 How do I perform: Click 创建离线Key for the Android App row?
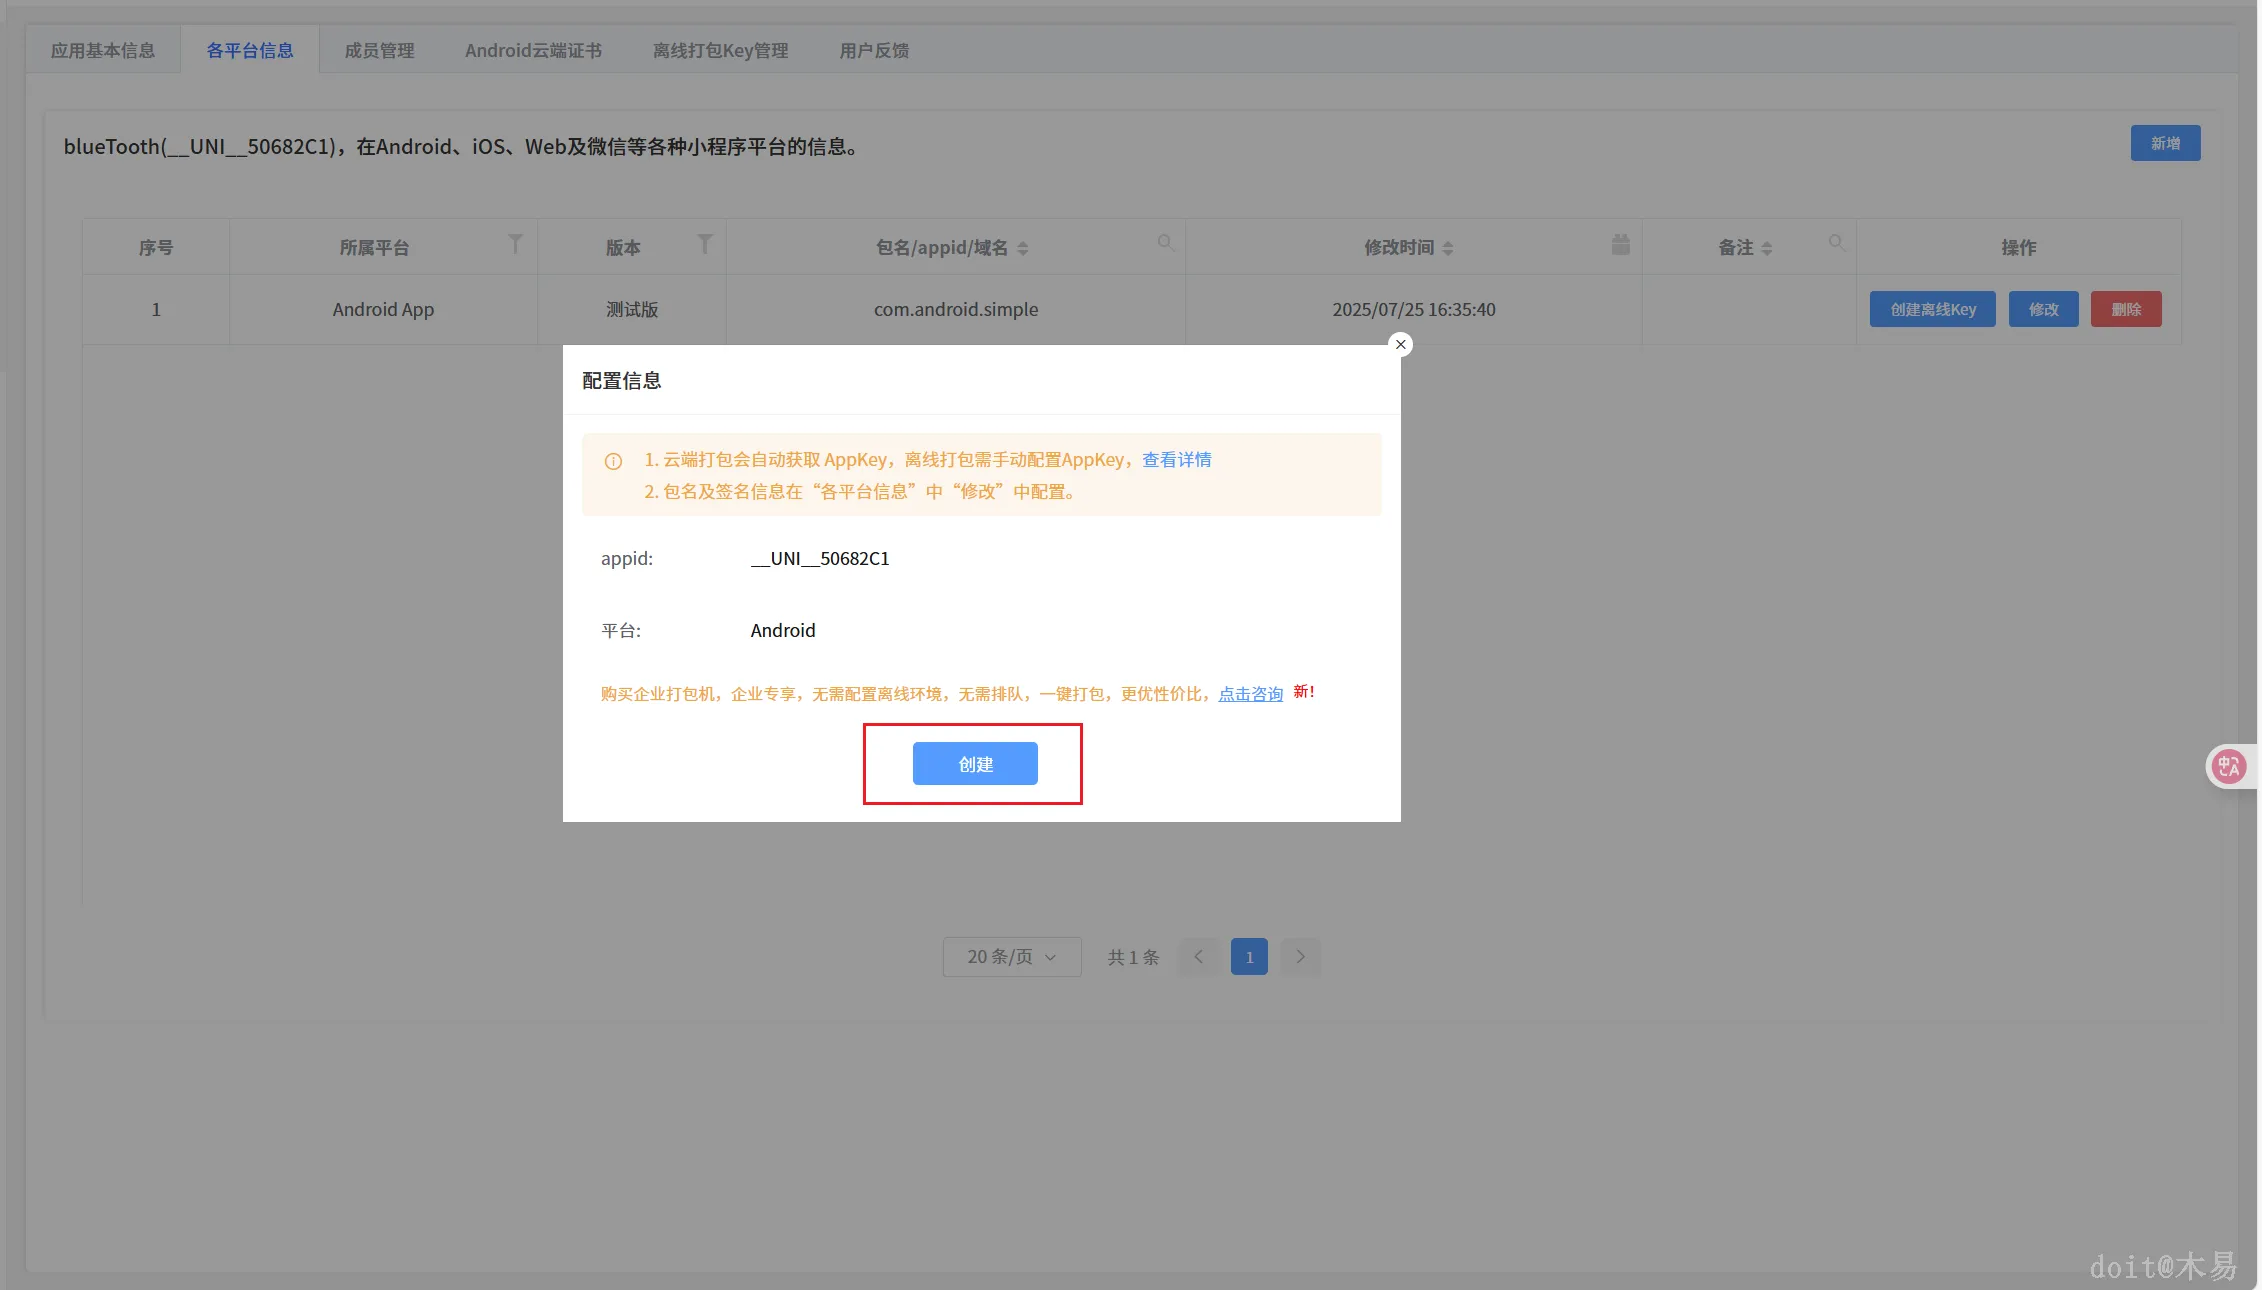pos(1932,309)
